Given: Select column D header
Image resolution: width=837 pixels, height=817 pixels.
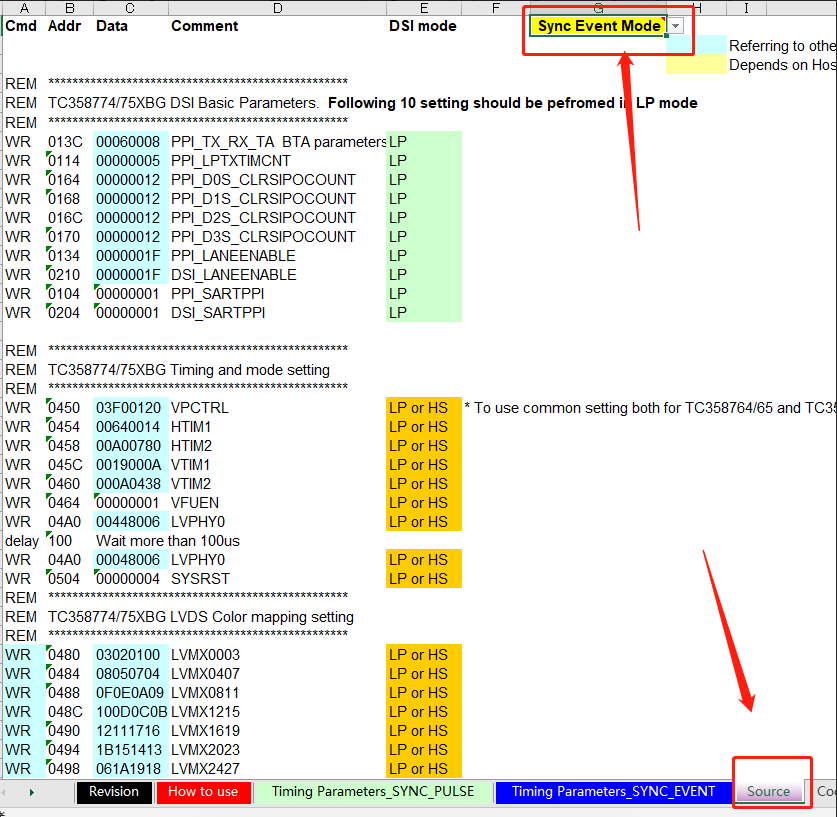Looking at the screenshot, I should [x=277, y=7].
